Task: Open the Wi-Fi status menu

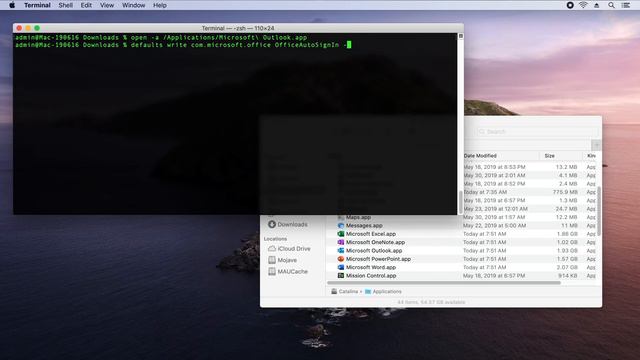Action: (583, 5)
